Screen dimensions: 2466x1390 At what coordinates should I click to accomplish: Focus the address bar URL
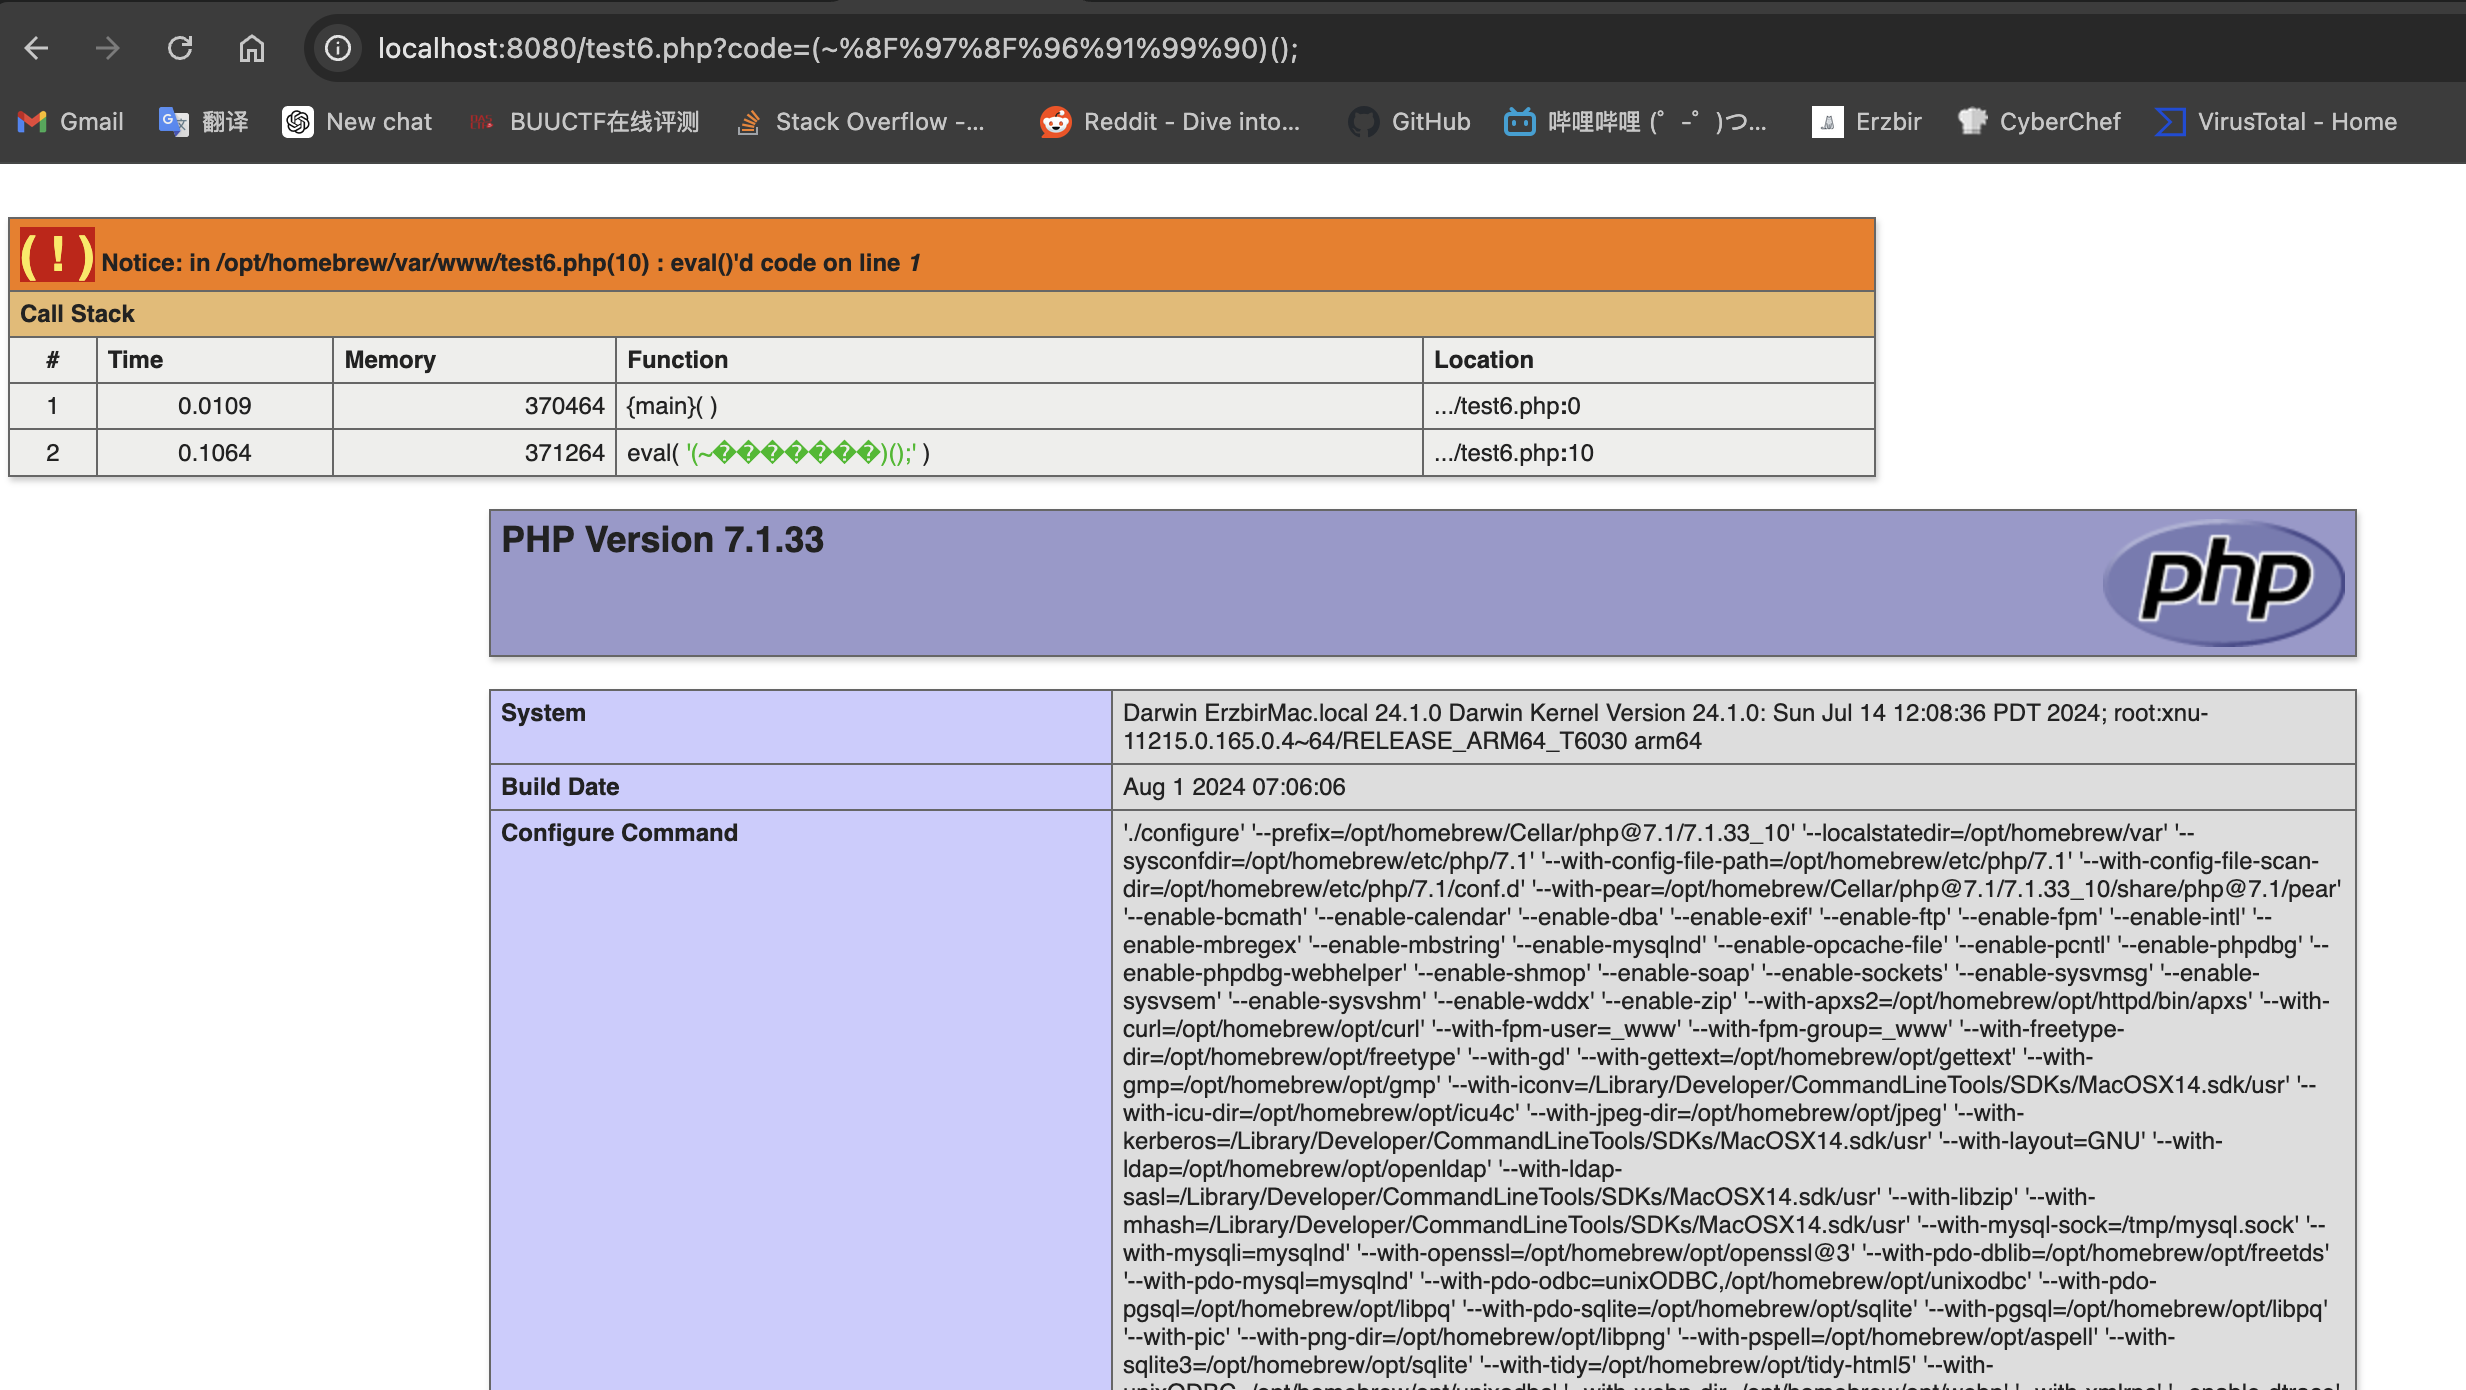pyautogui.click(x=838, y=48)
